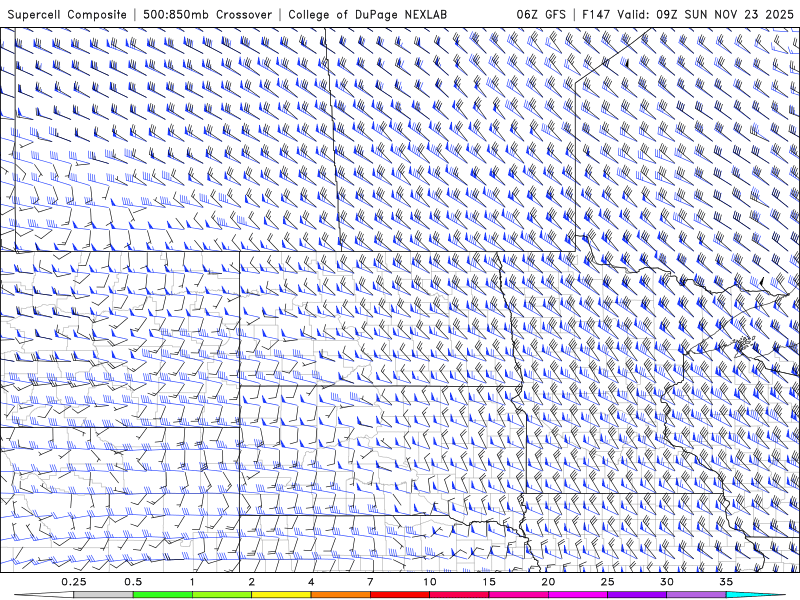Click the "Valid: 09Z SUN NOV 23 2025" text
Viewport: 800px width, 600px height.
(706, 14)
